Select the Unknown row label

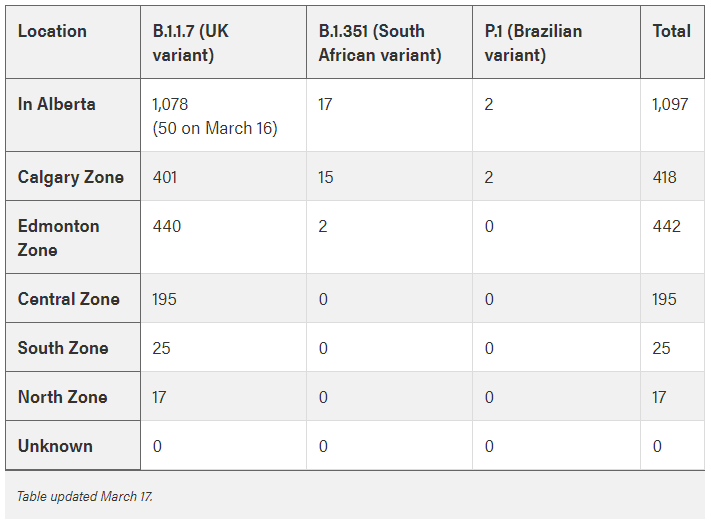[x=55, y=446]
